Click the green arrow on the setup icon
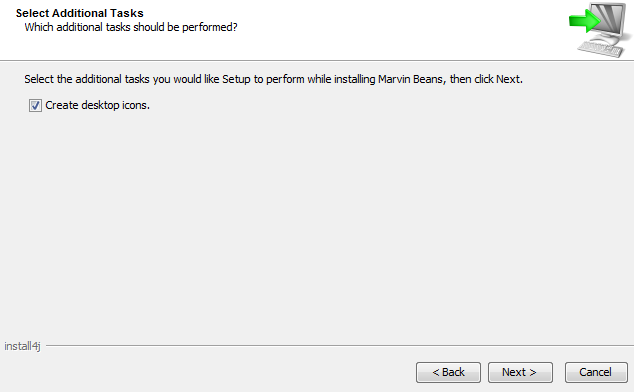Image resolution: width=634 pixels, height=392 pixels. tap(584, 20)
